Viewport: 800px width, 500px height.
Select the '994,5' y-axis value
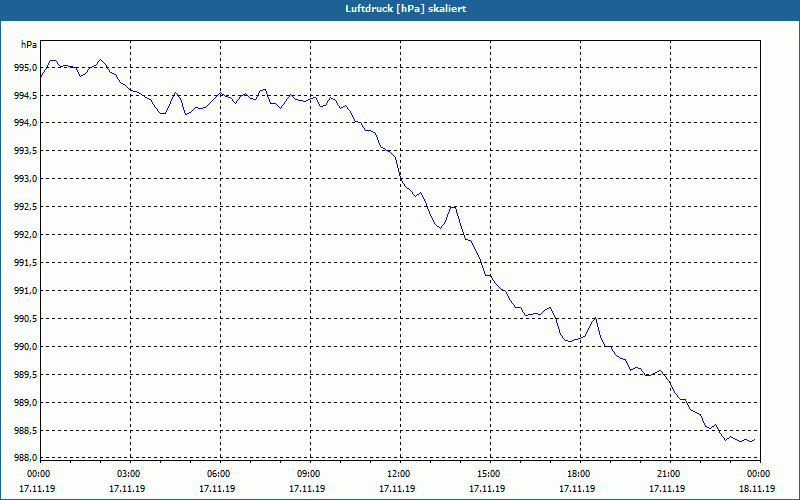pyautogui.click(x=25, y=95)
